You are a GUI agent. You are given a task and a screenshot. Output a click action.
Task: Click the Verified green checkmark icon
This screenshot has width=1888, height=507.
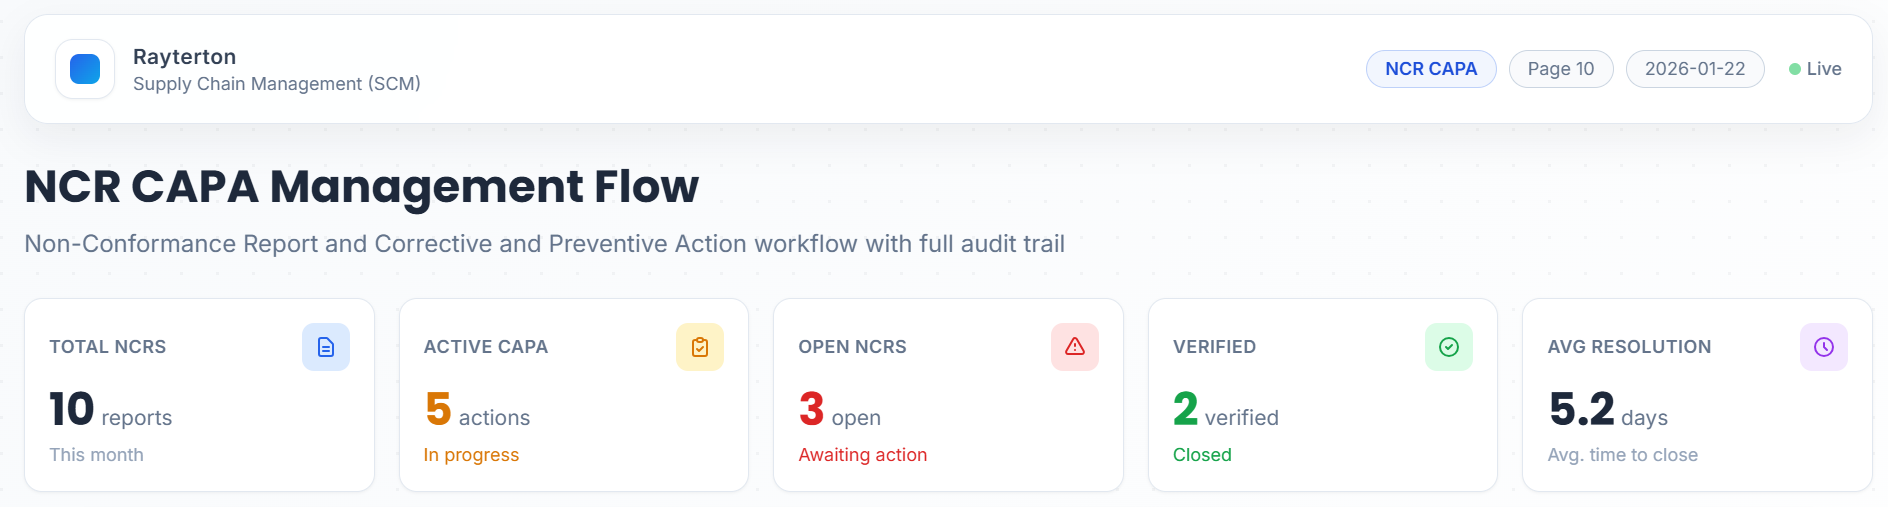pyautogui.click(x=1449, y=347)
